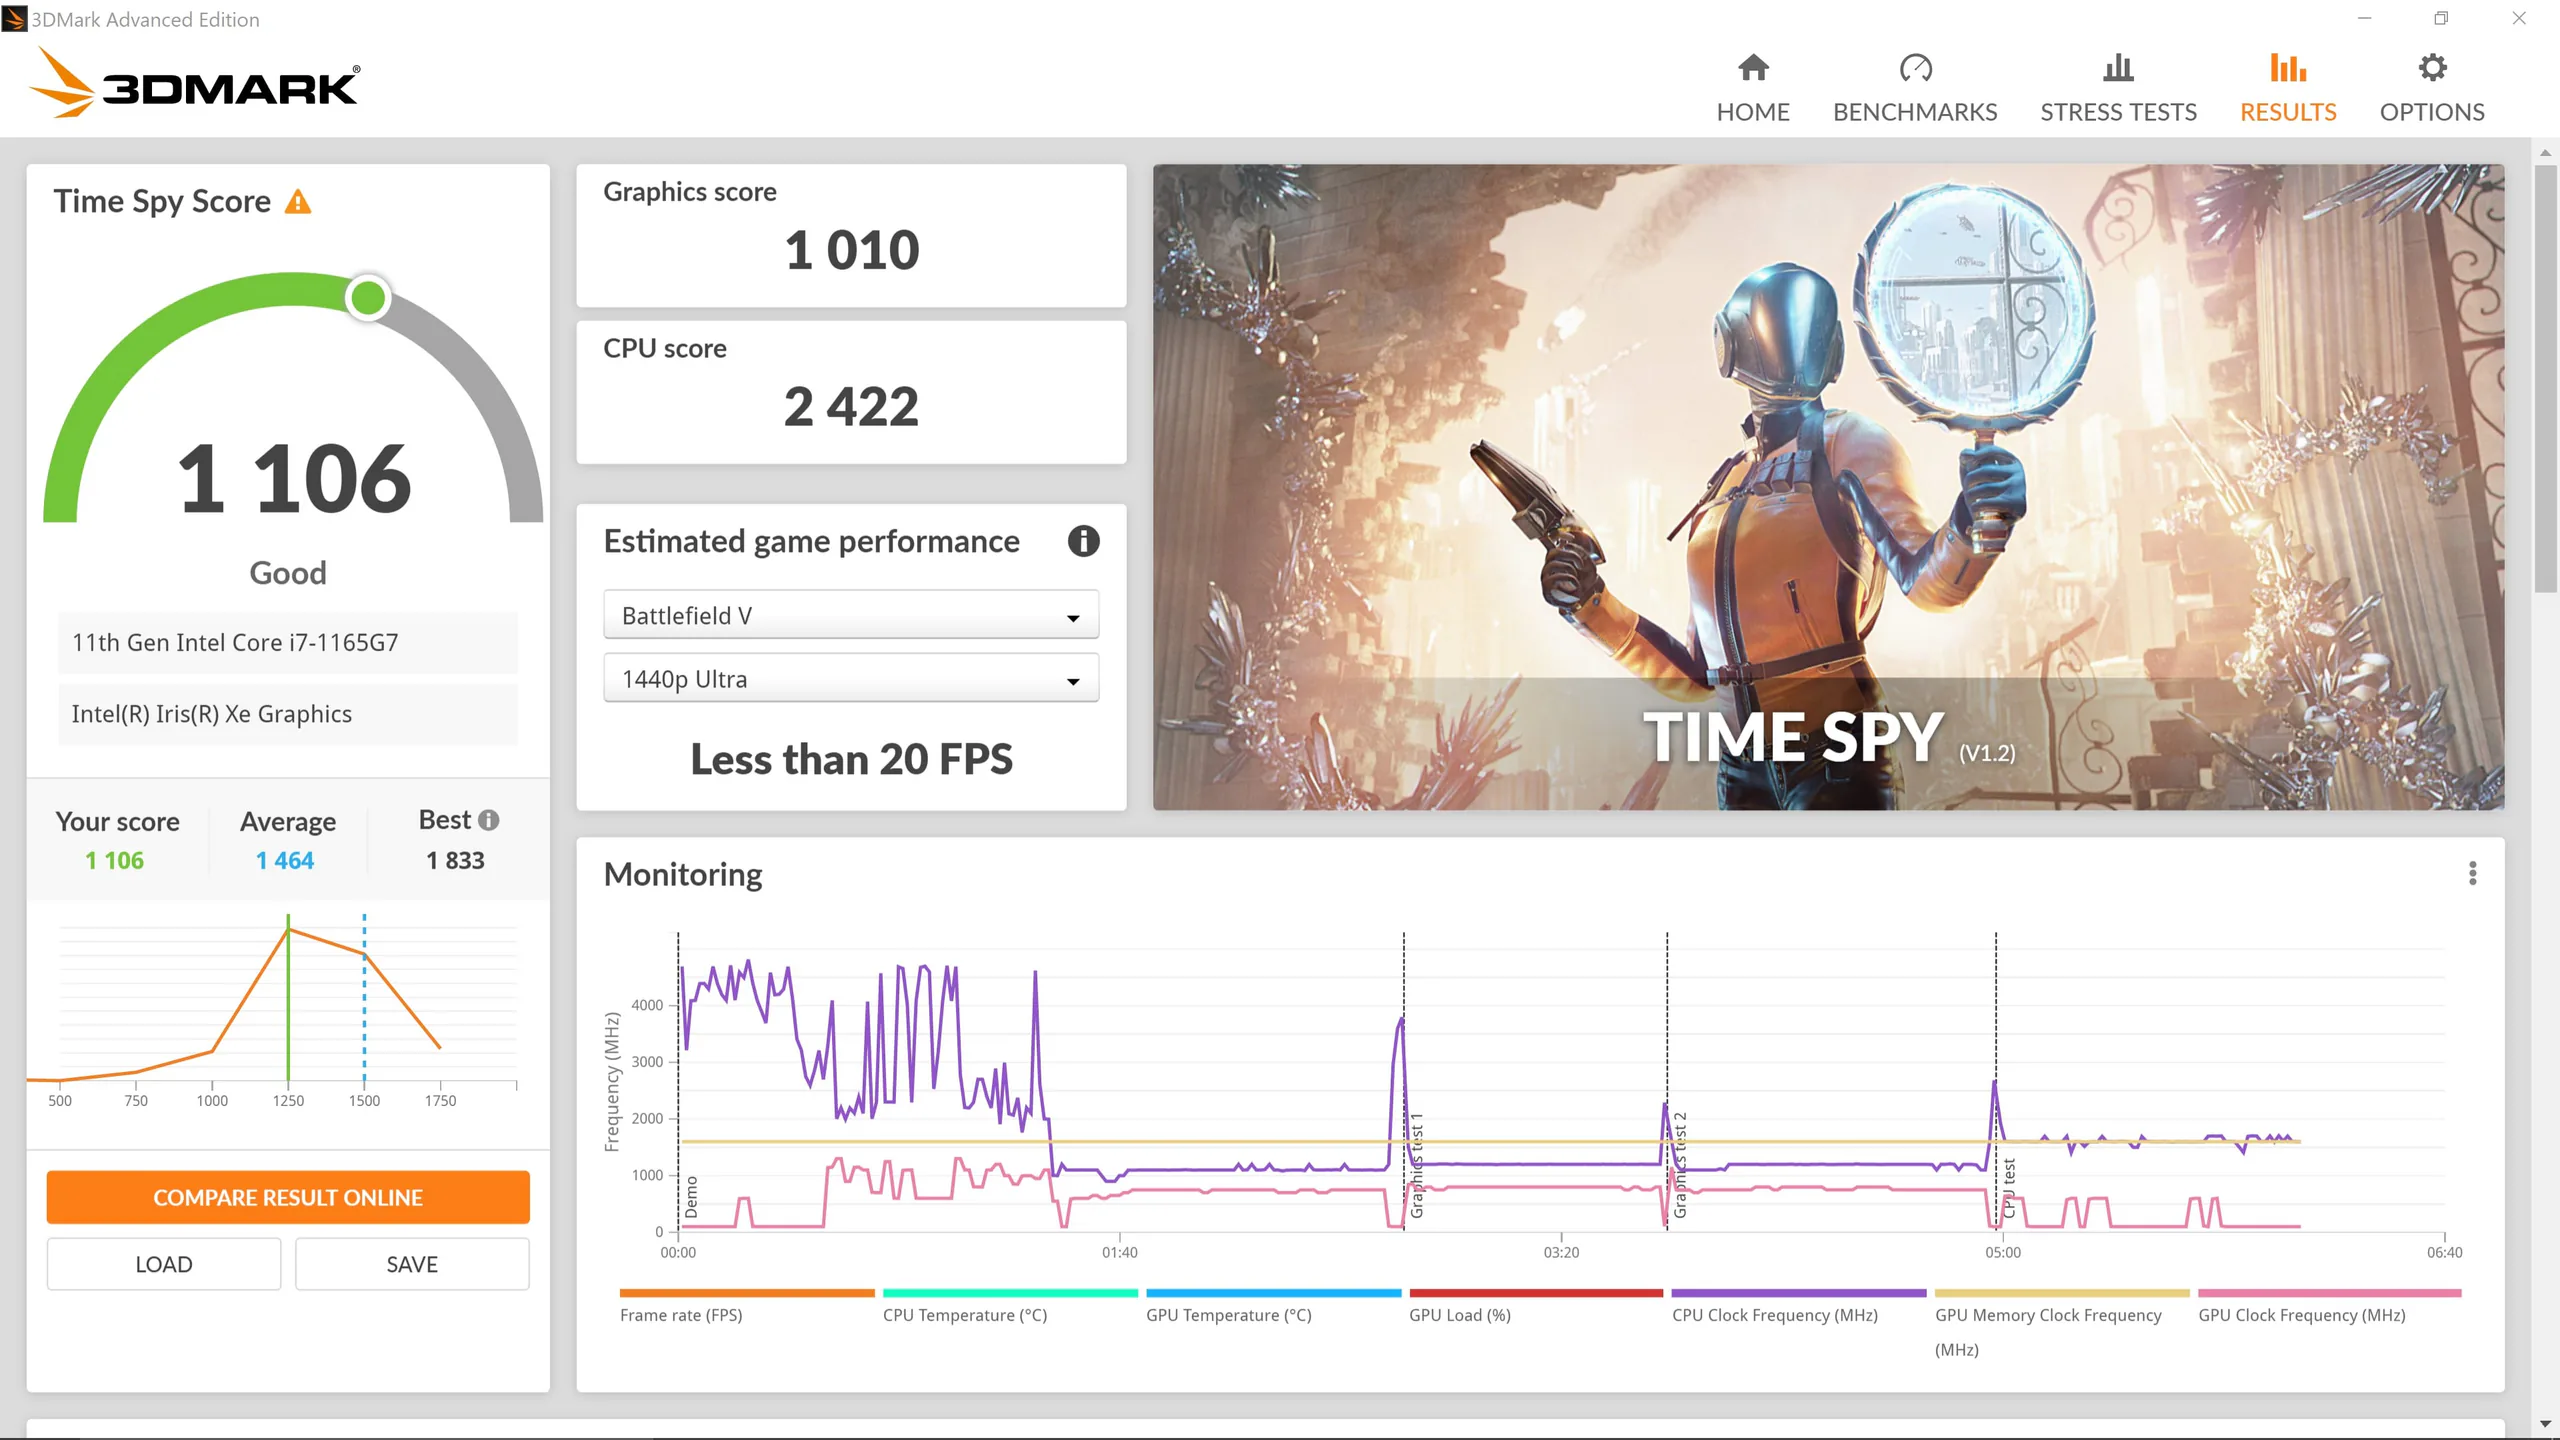The image size is (2560, 1440).
Task: Switch to the STRESS TESTS tab label
Action: pos(2118,112)
